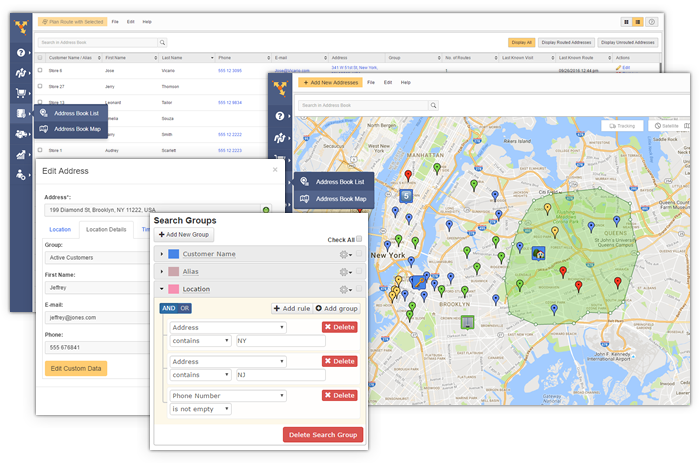Open the Edit menu in the map window
The image size is (700, 463).
tap(388, 83)
